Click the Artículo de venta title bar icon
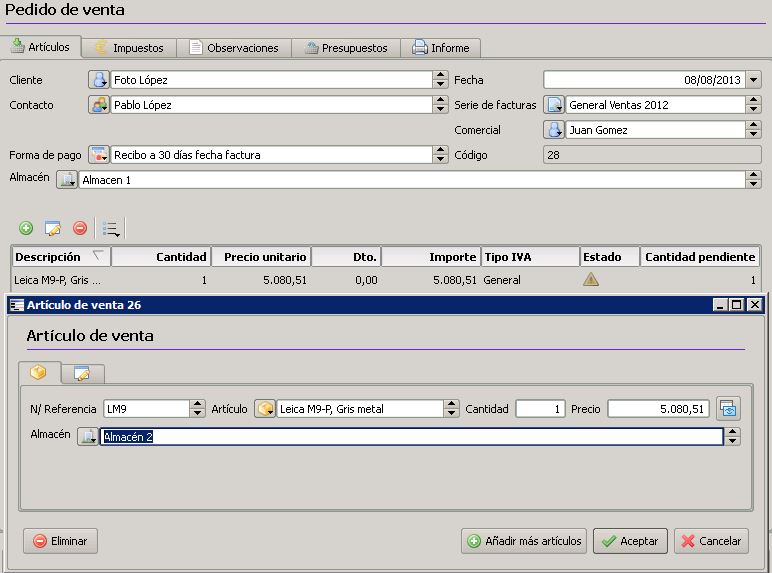 pyautogui.click(x=17, y=305)
